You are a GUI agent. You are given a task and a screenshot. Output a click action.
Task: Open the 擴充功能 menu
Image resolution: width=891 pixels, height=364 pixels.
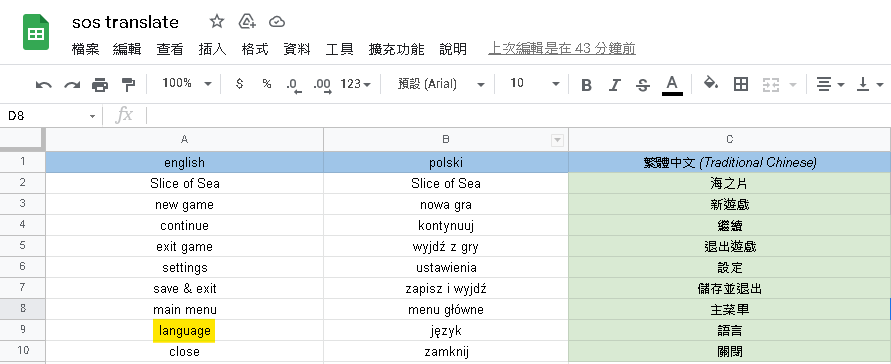click(397, 49)
